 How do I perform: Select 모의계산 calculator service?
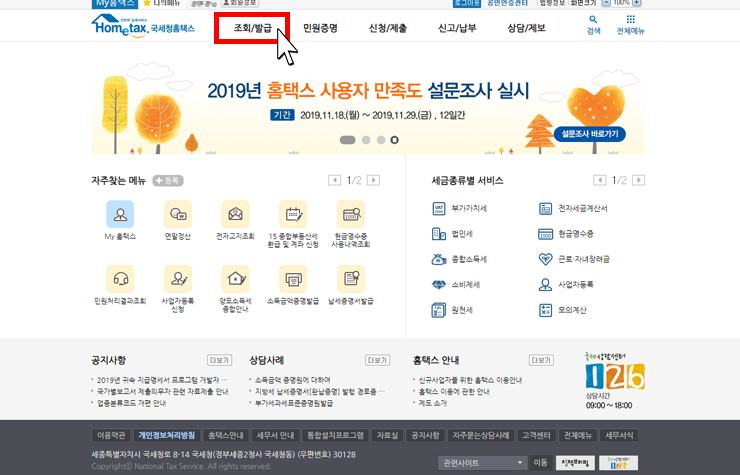[x=562, y=310]
